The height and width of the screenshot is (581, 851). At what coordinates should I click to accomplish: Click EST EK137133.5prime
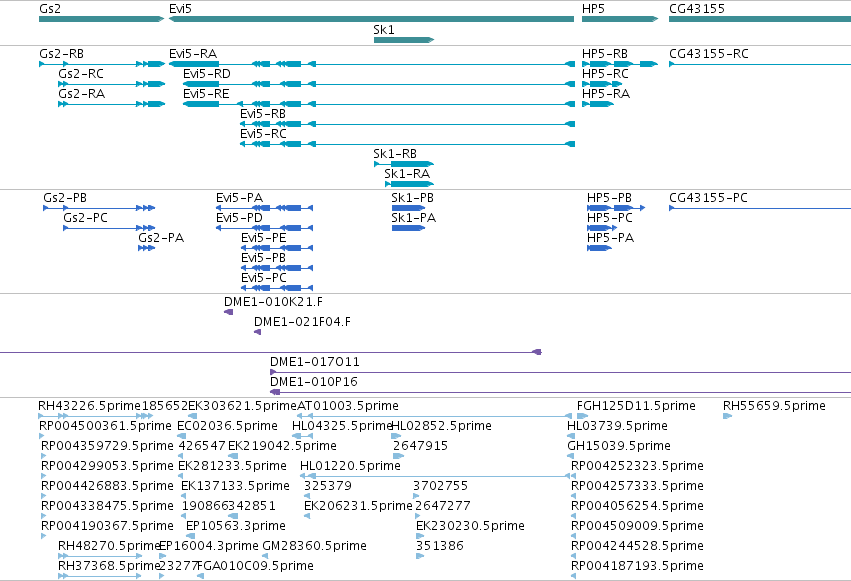(236, 486)
